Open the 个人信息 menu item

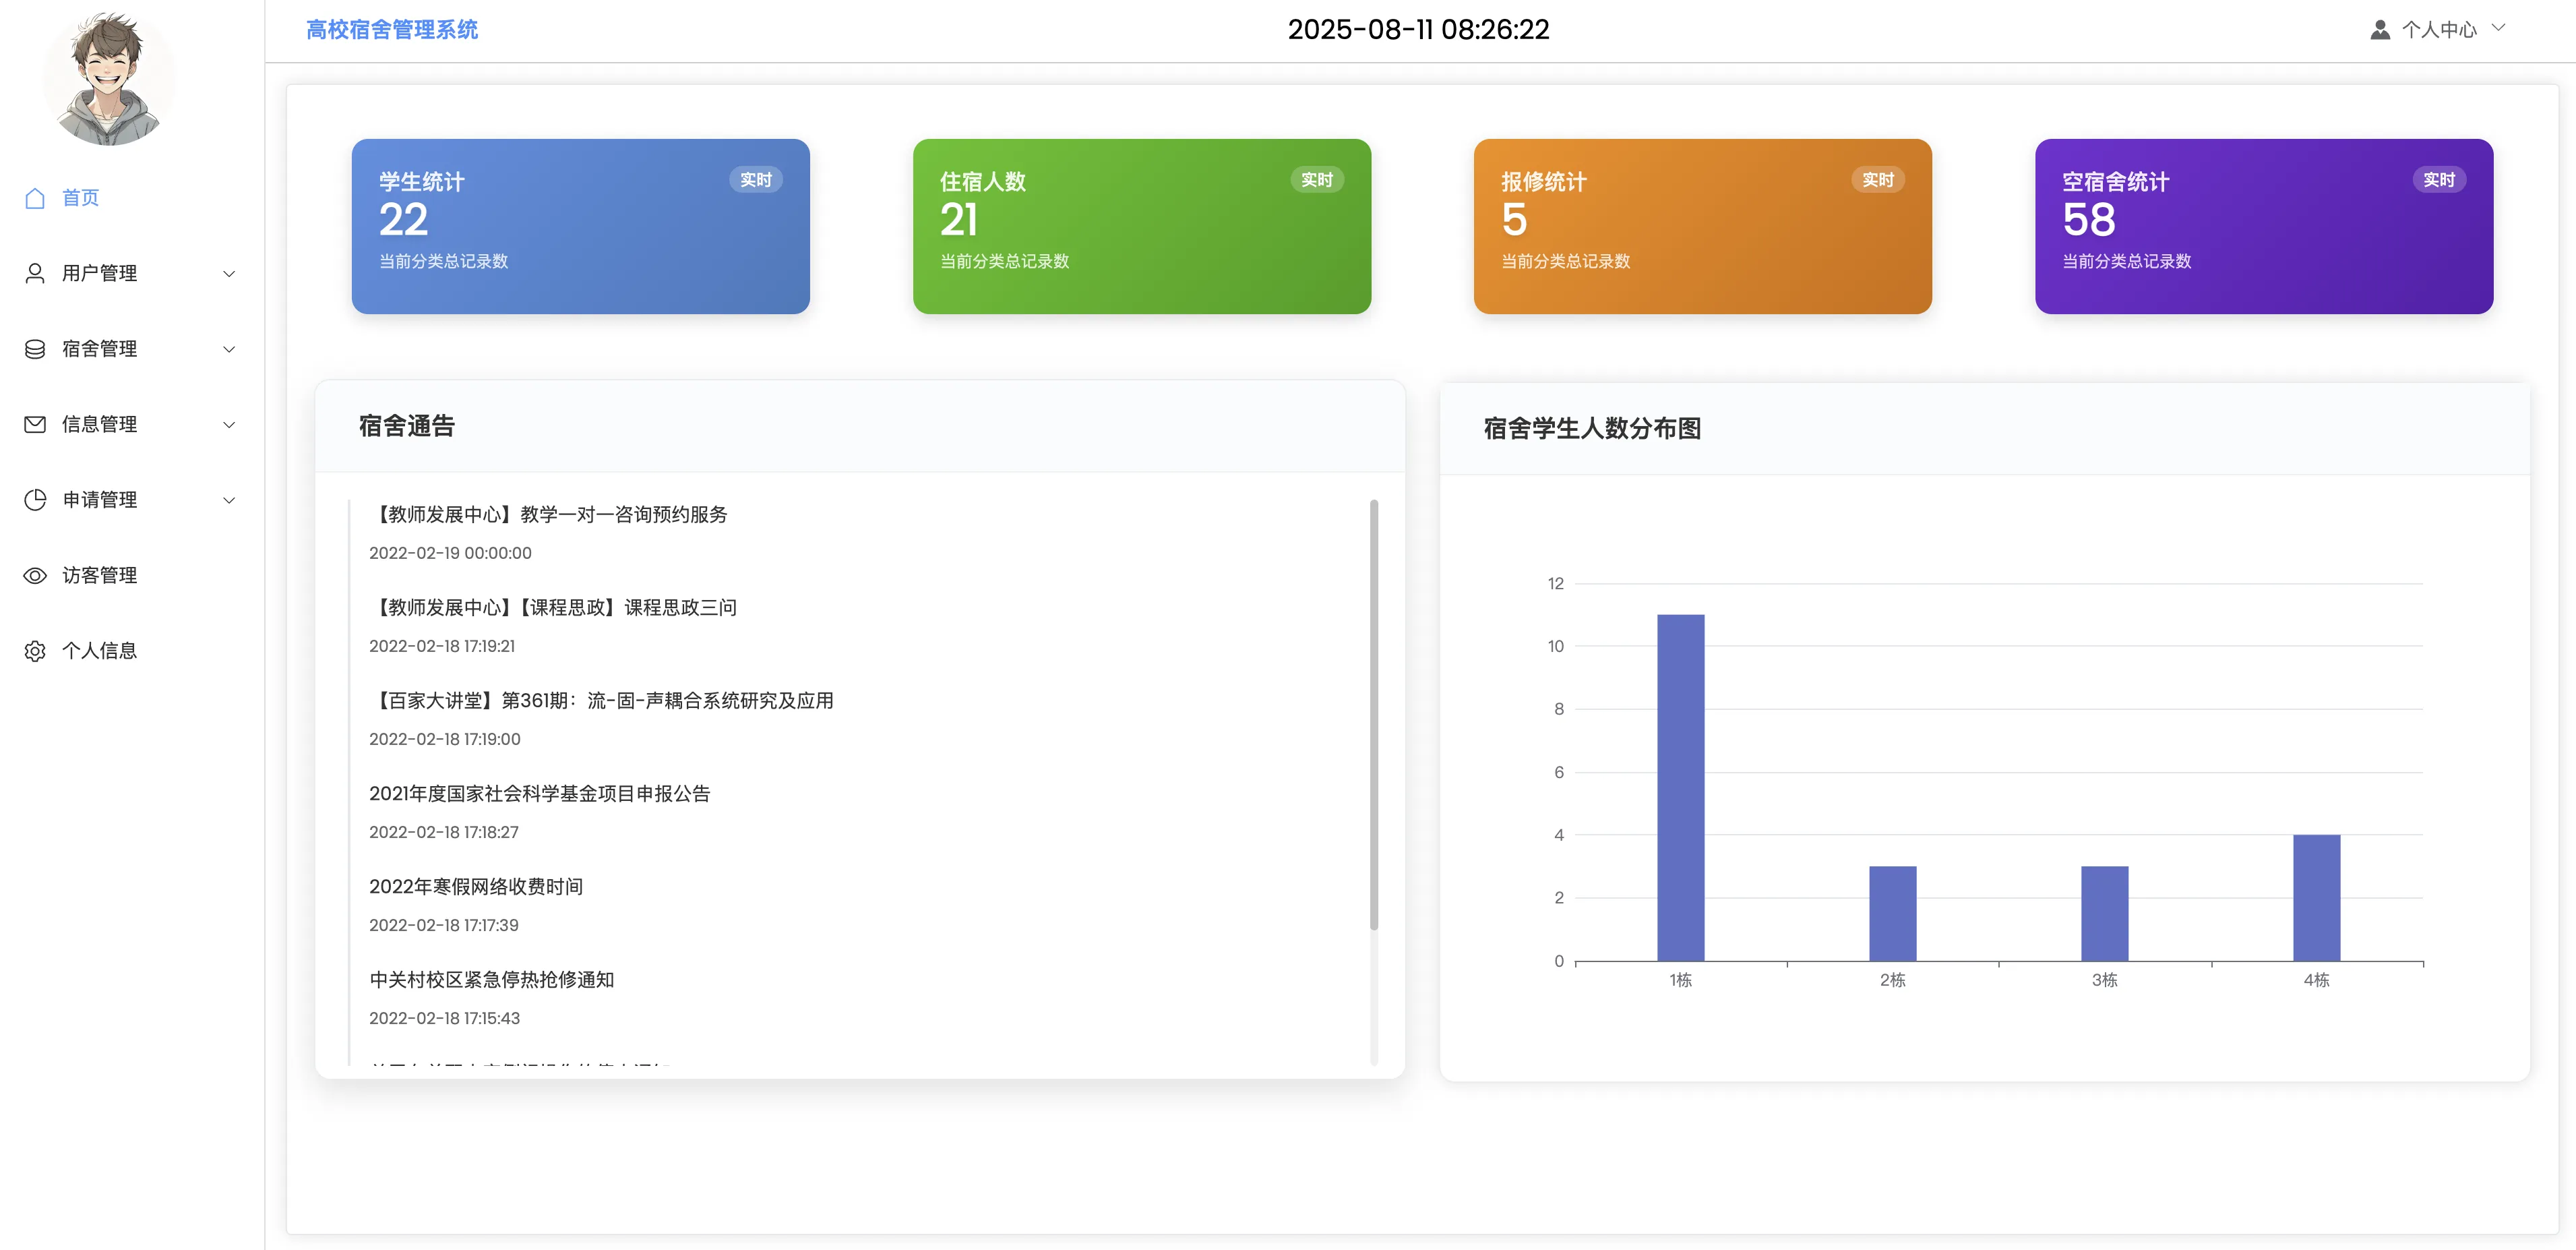point(99,651)
